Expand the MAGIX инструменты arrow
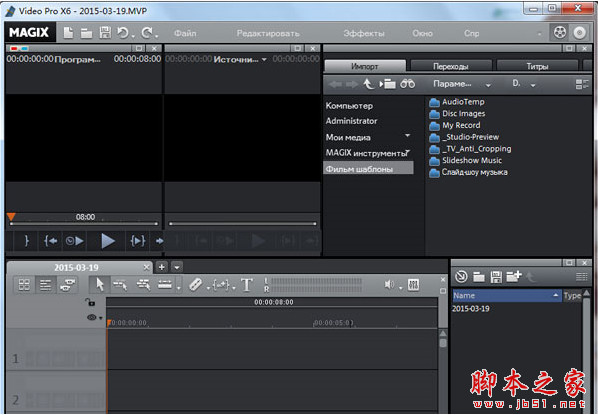This screenshot has width=598, height=415. tap(408, 151)
